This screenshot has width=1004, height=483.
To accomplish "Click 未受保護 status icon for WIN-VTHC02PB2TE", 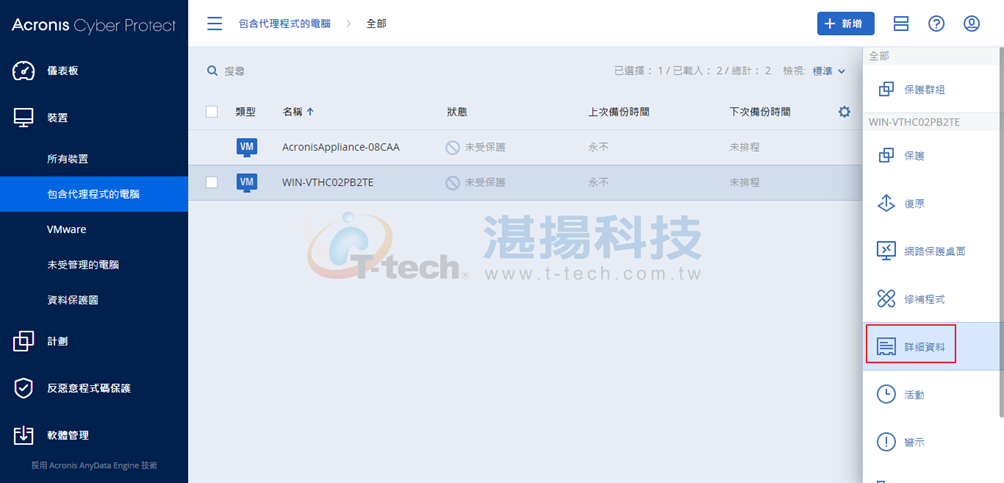I will 453,183.
